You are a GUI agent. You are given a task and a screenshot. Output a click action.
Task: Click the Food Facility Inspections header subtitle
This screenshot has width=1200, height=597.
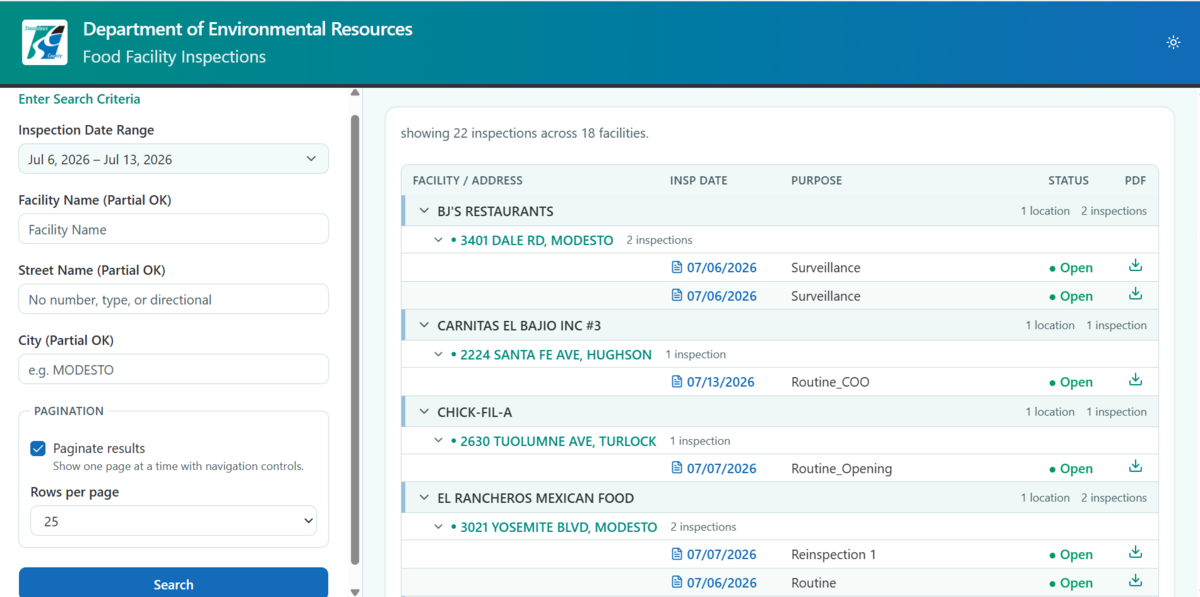click(174, 57)
